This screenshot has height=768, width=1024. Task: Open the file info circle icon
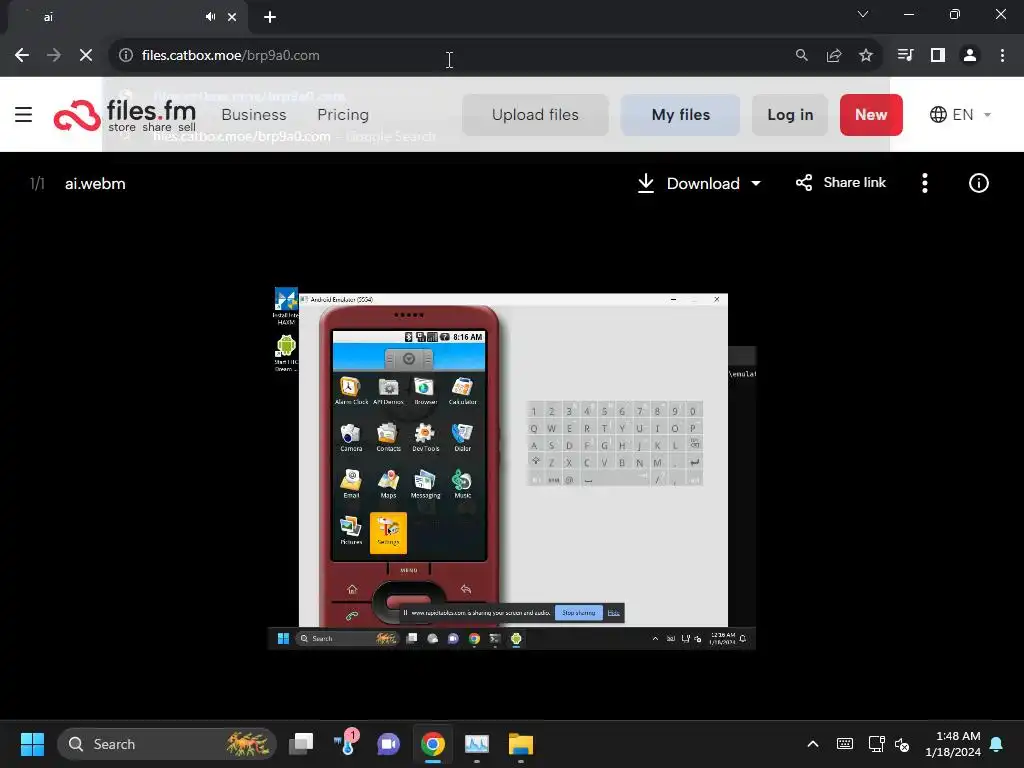tap(978, 183)
